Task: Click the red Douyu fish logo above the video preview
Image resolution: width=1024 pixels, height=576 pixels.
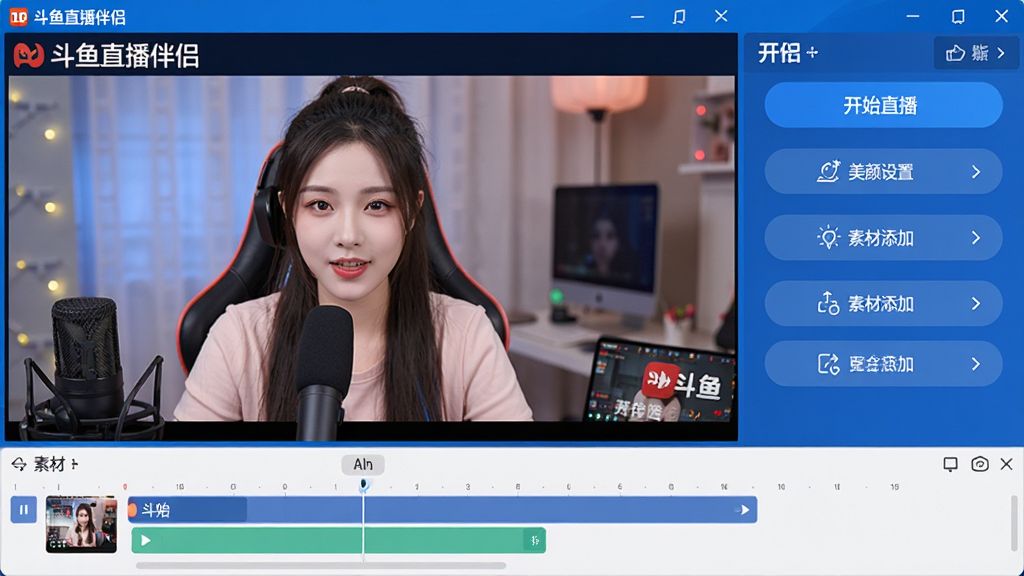Action: point(29,56)
